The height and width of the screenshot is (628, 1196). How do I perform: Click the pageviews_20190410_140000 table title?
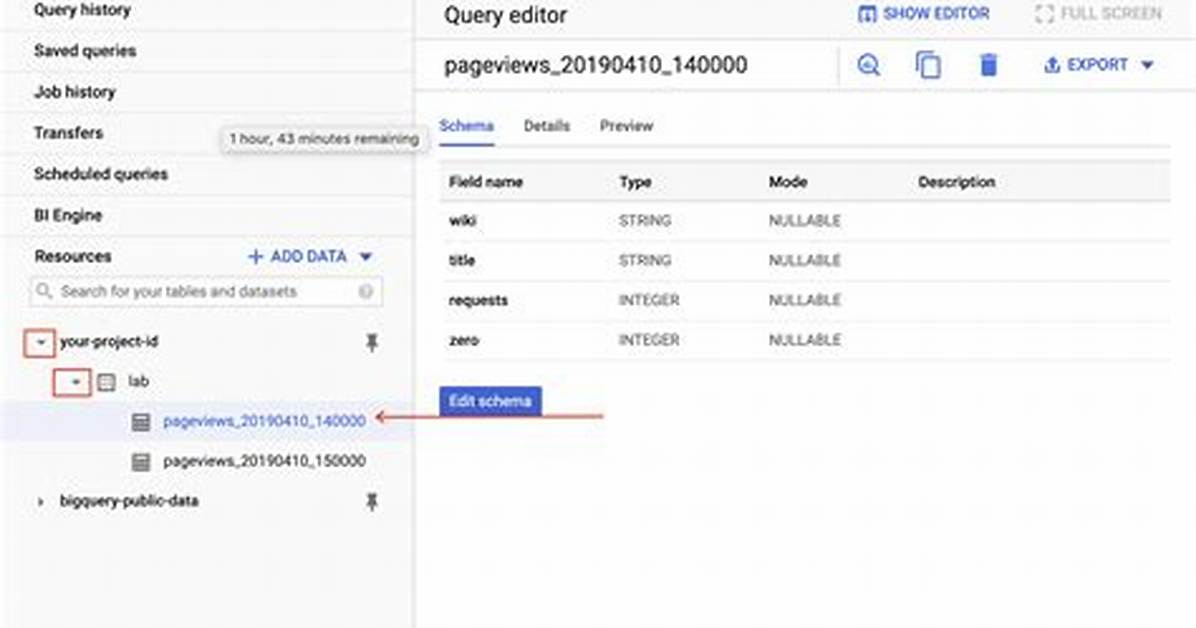click(x=596, y=65)
